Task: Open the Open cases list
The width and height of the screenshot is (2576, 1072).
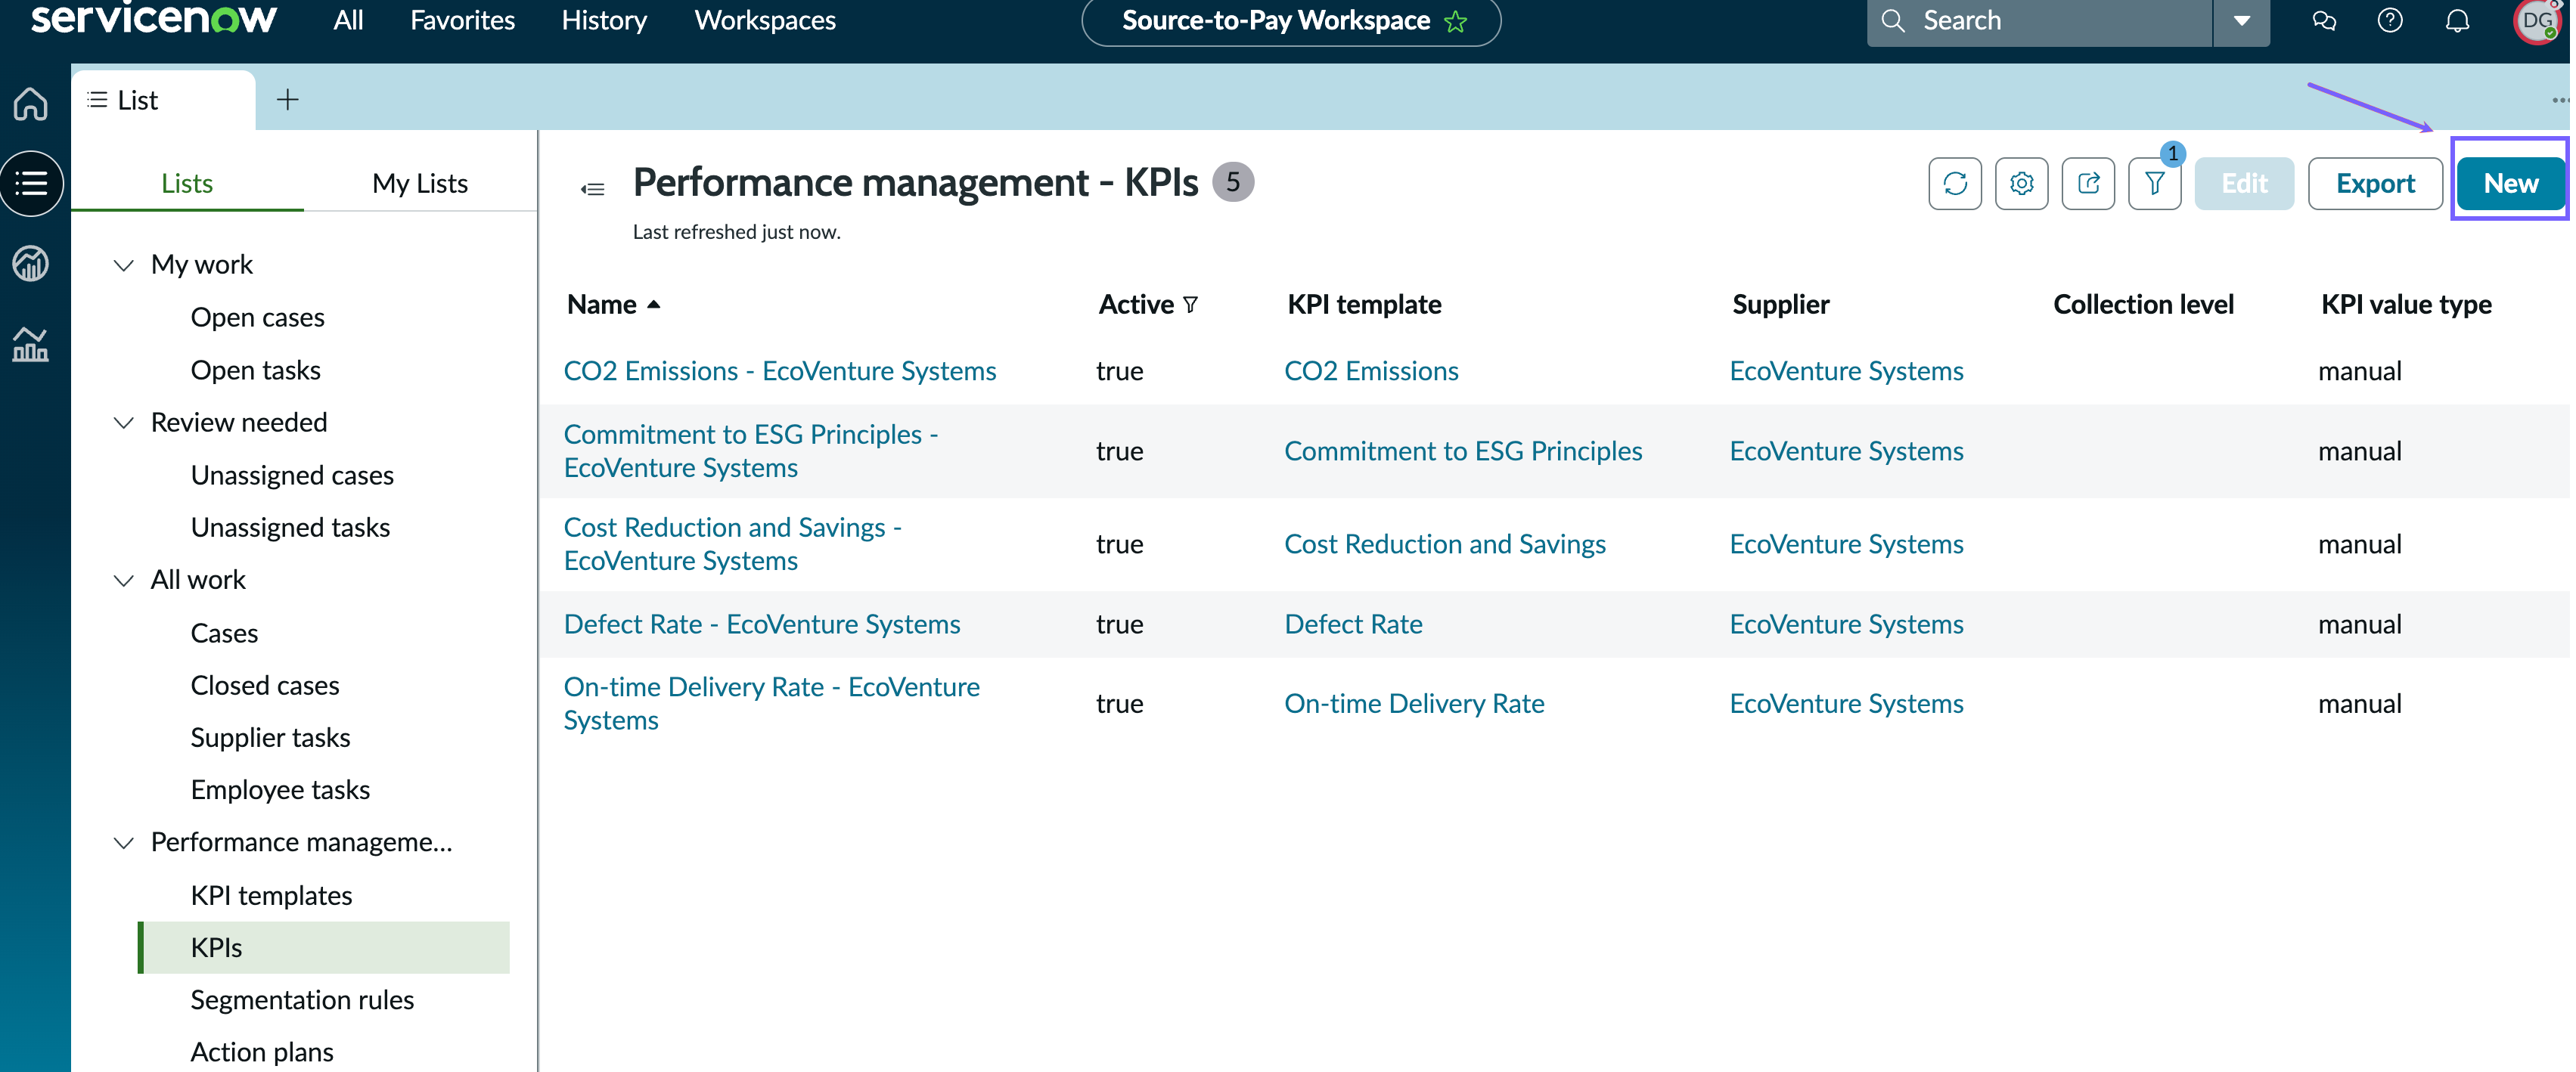Action: [257, 317]
